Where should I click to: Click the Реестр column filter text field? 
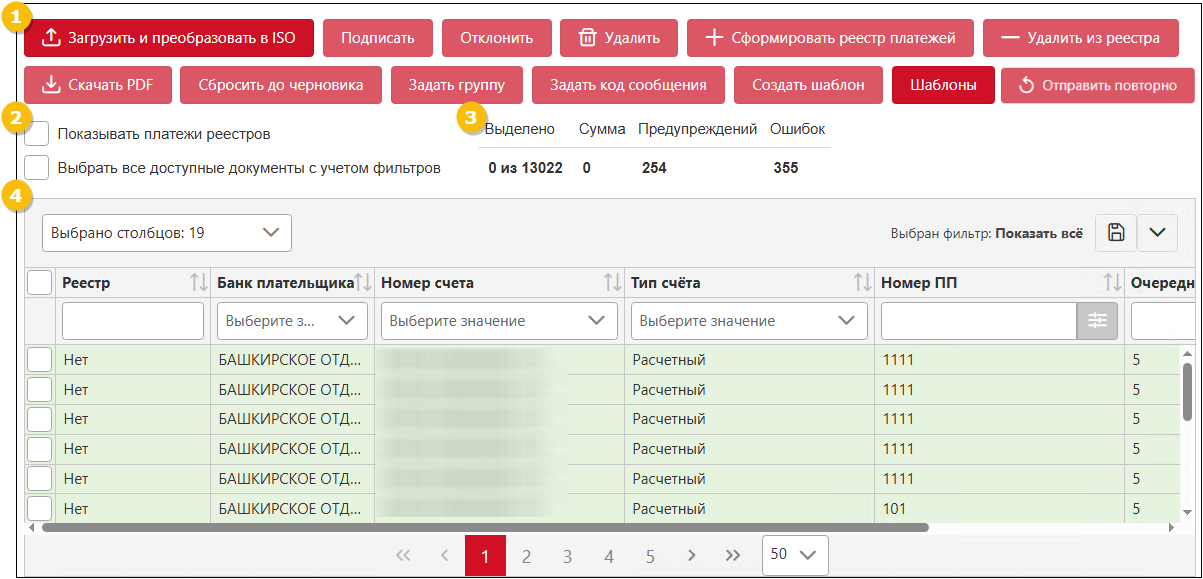pyautogui.click(x=133, y=321)
